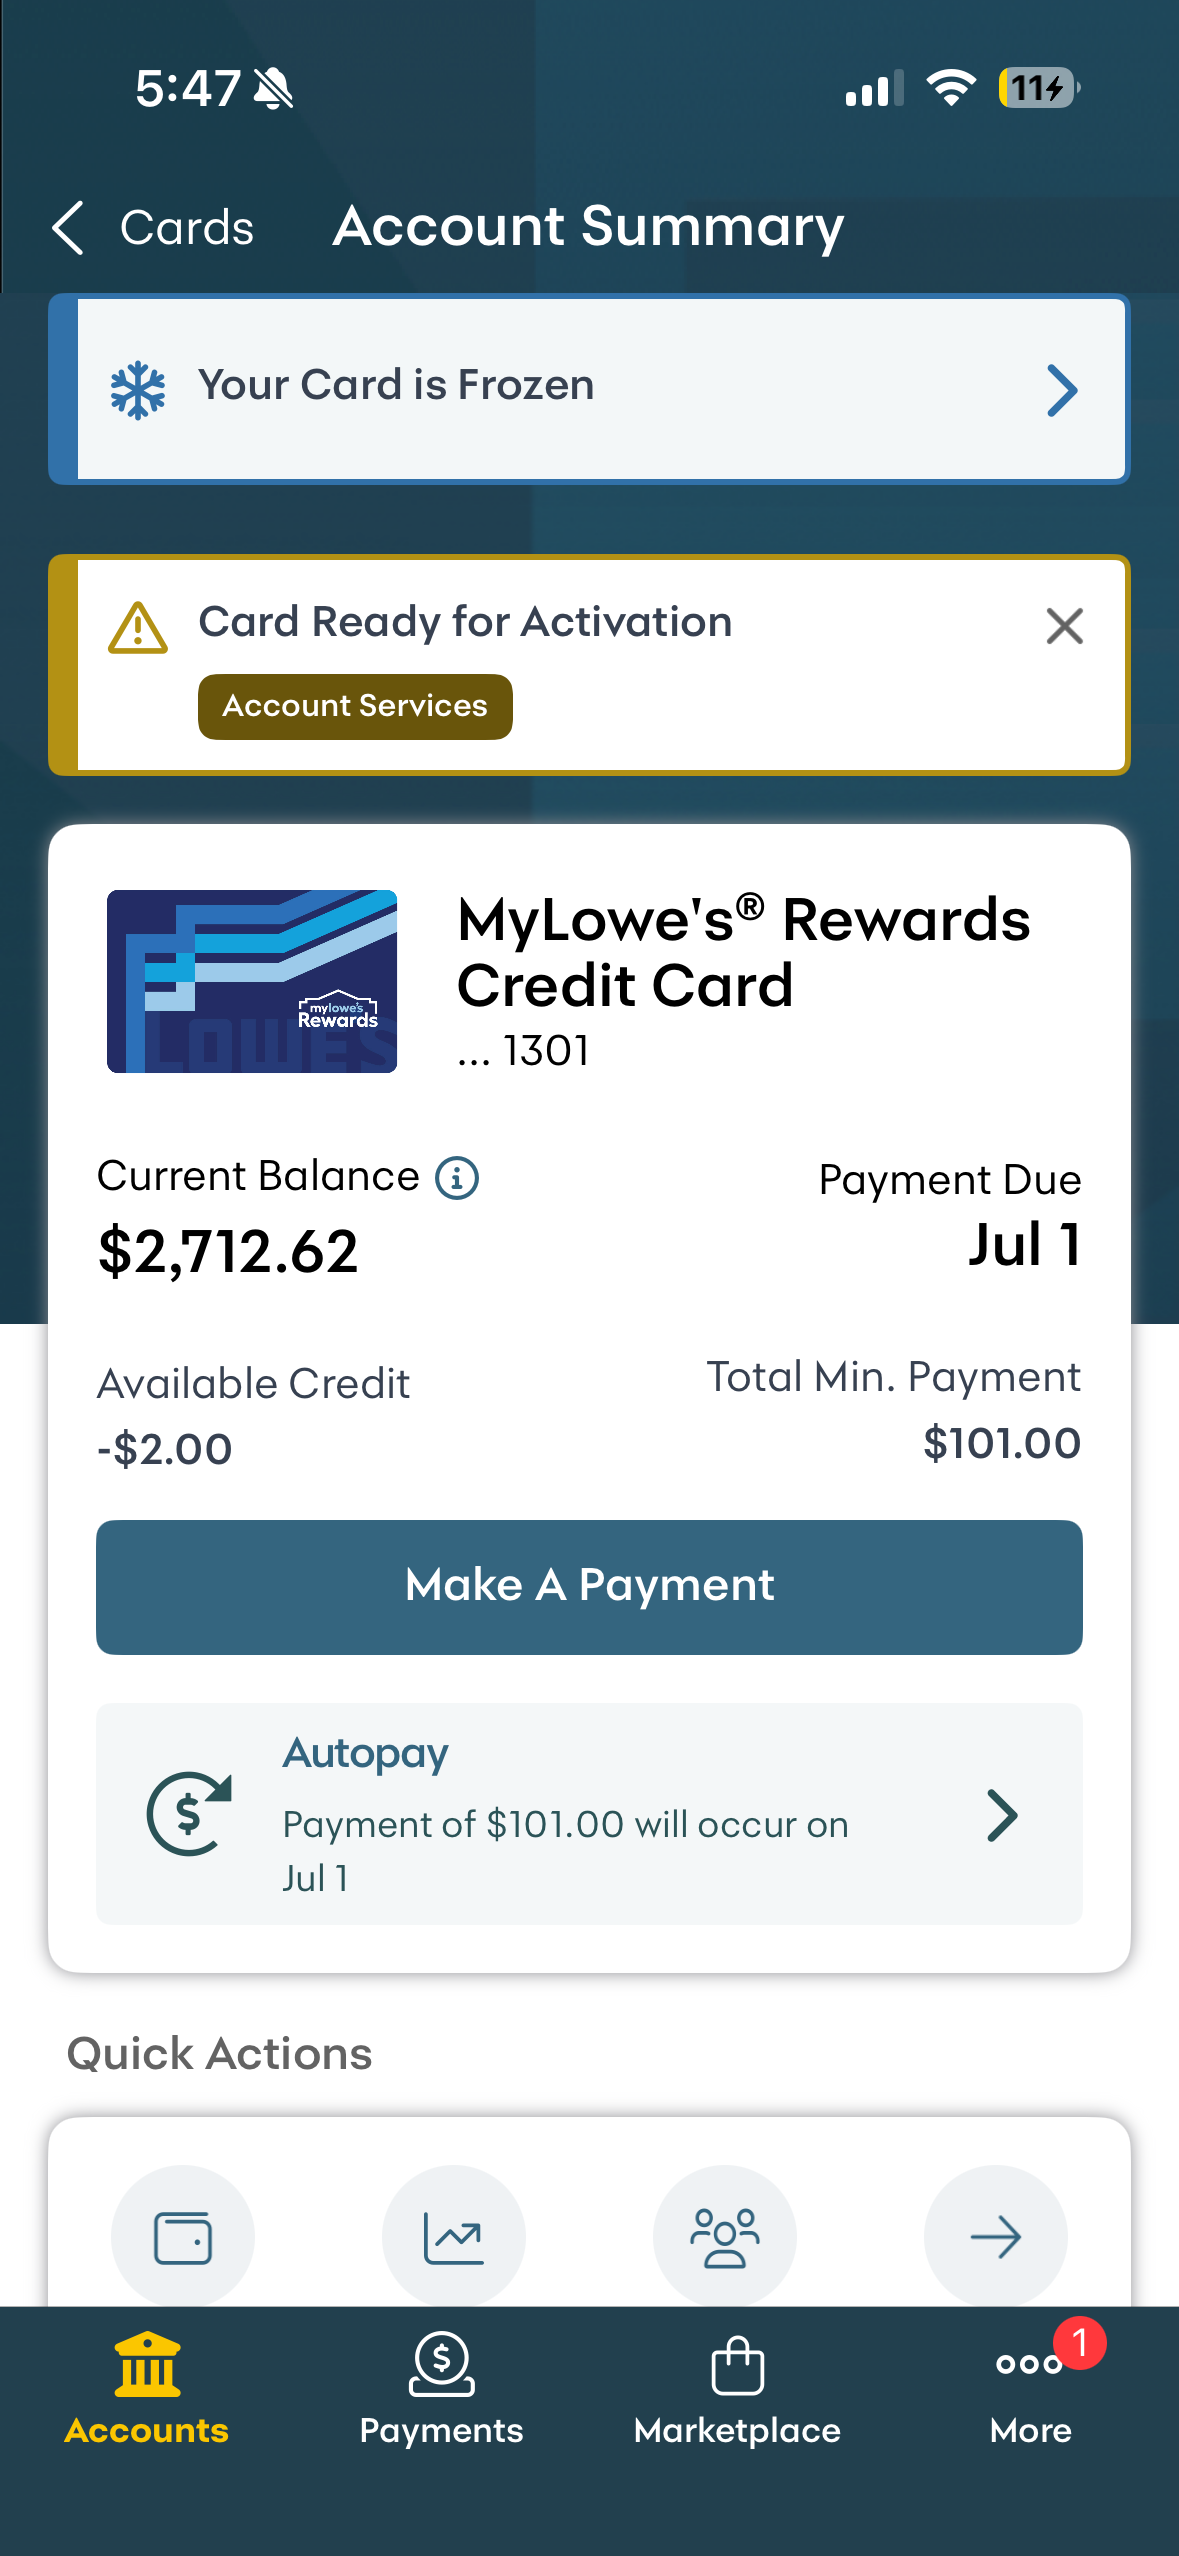1179x2556 pixels.
Task: Tap the snowflake frozen card icon
Action: pos(138,390)
